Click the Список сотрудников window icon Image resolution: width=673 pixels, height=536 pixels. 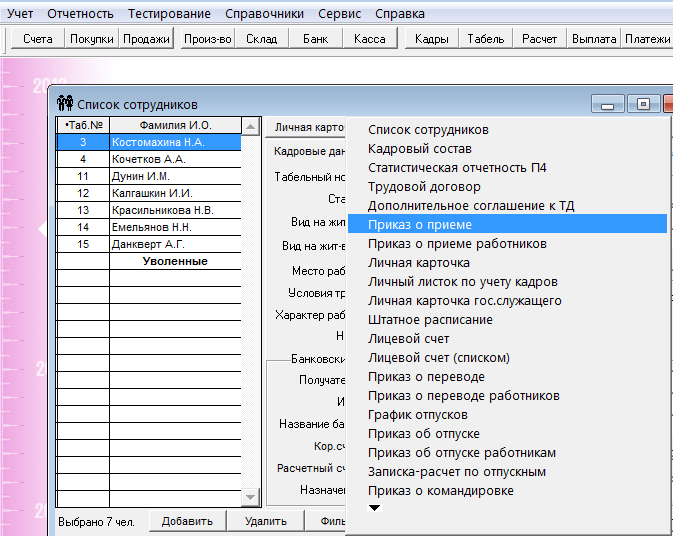pos(65,103)
